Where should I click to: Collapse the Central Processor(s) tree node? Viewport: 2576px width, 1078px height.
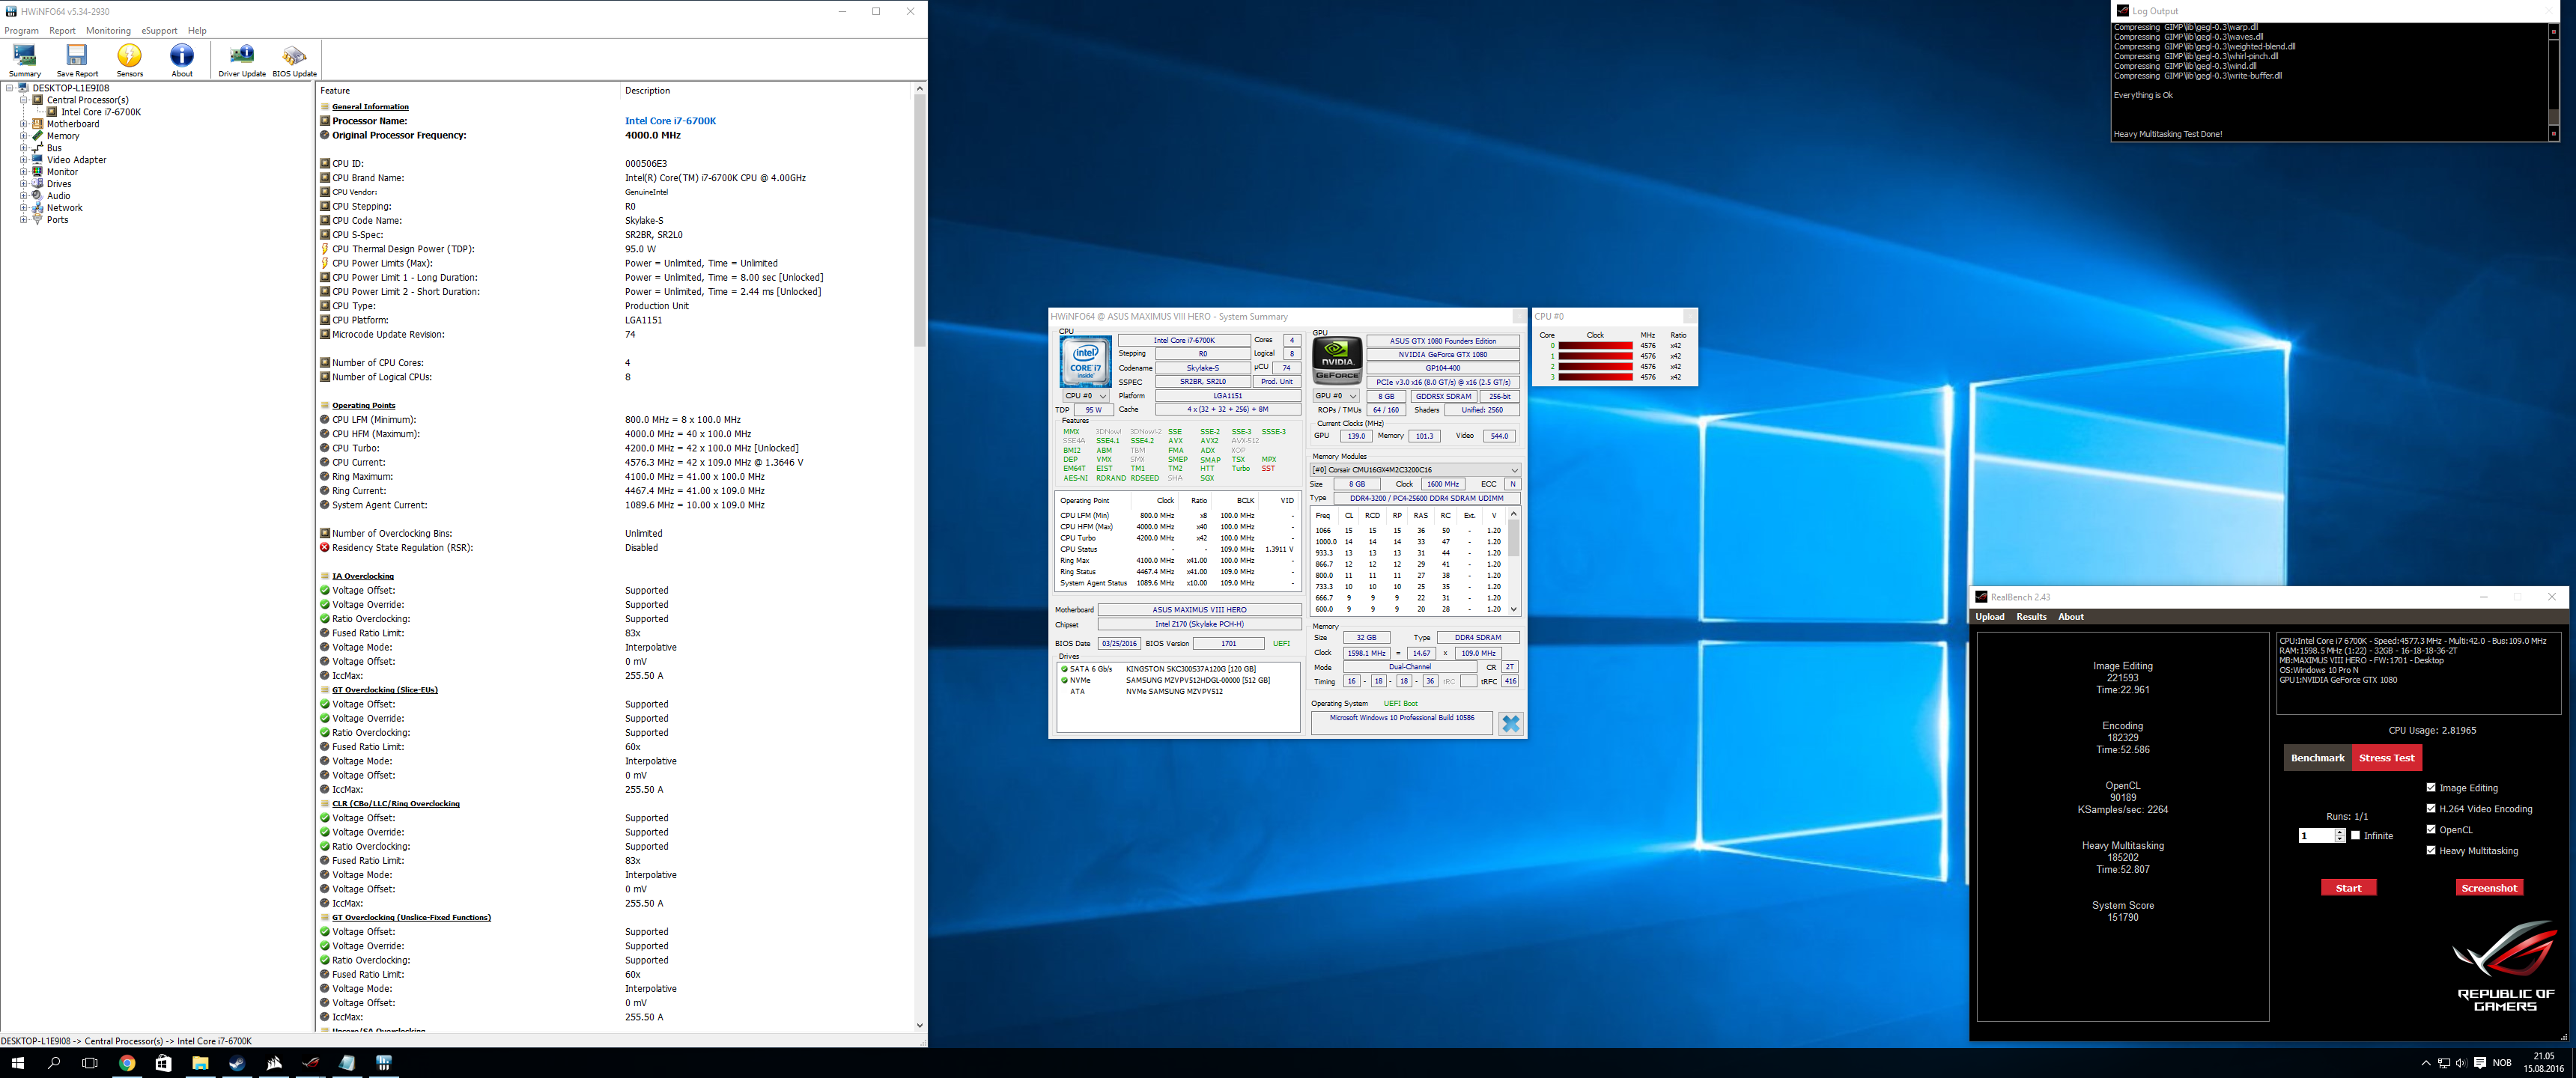(24, 100)
